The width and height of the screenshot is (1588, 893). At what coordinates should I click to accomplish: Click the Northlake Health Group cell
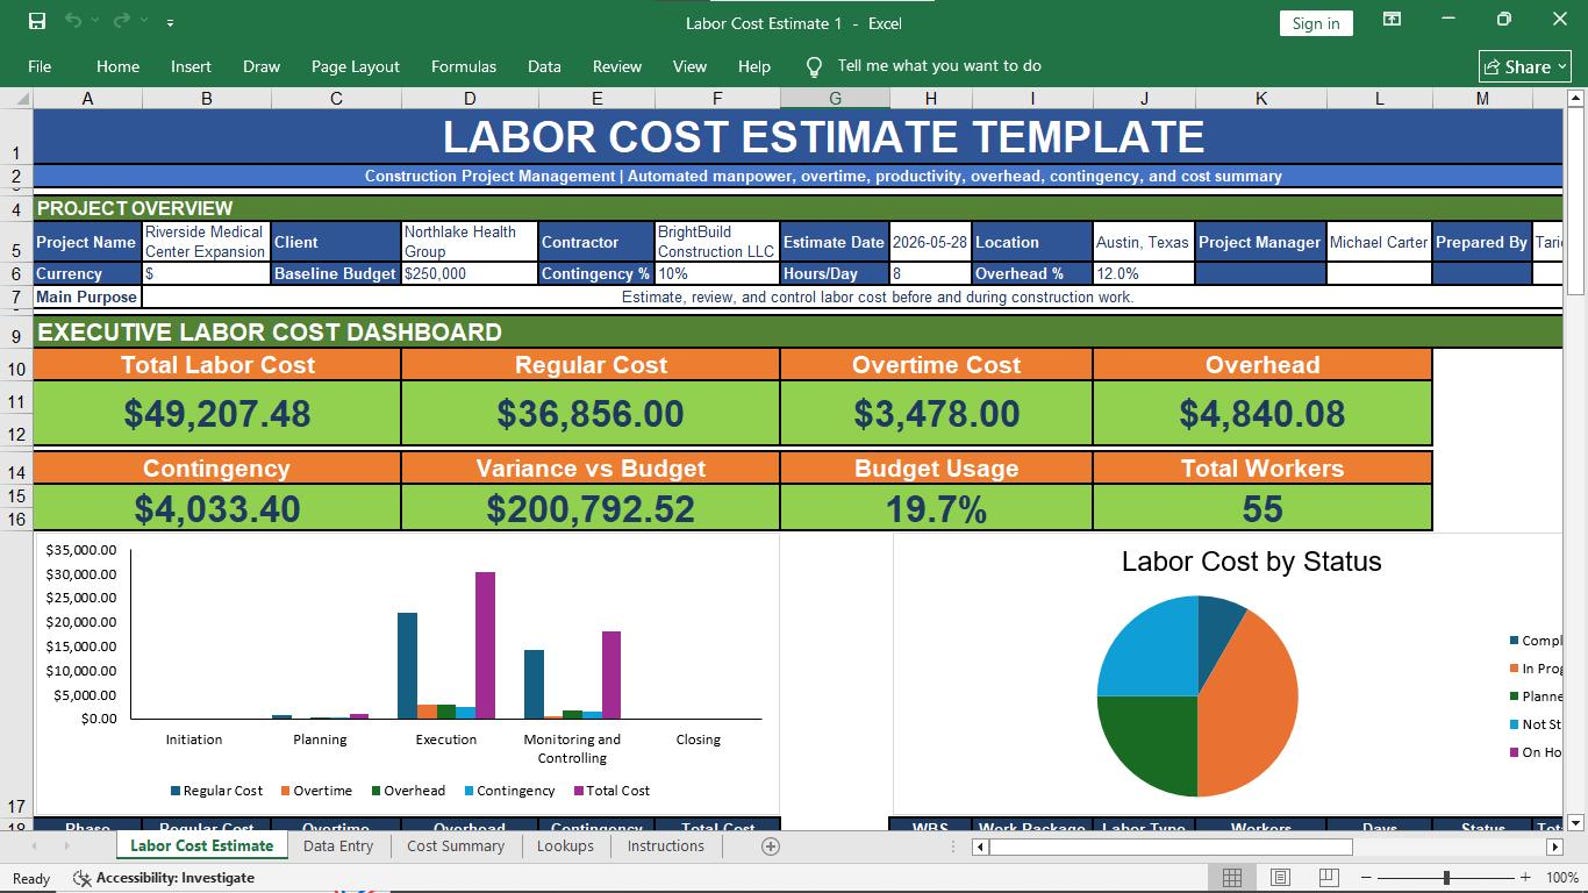(469, 241)
